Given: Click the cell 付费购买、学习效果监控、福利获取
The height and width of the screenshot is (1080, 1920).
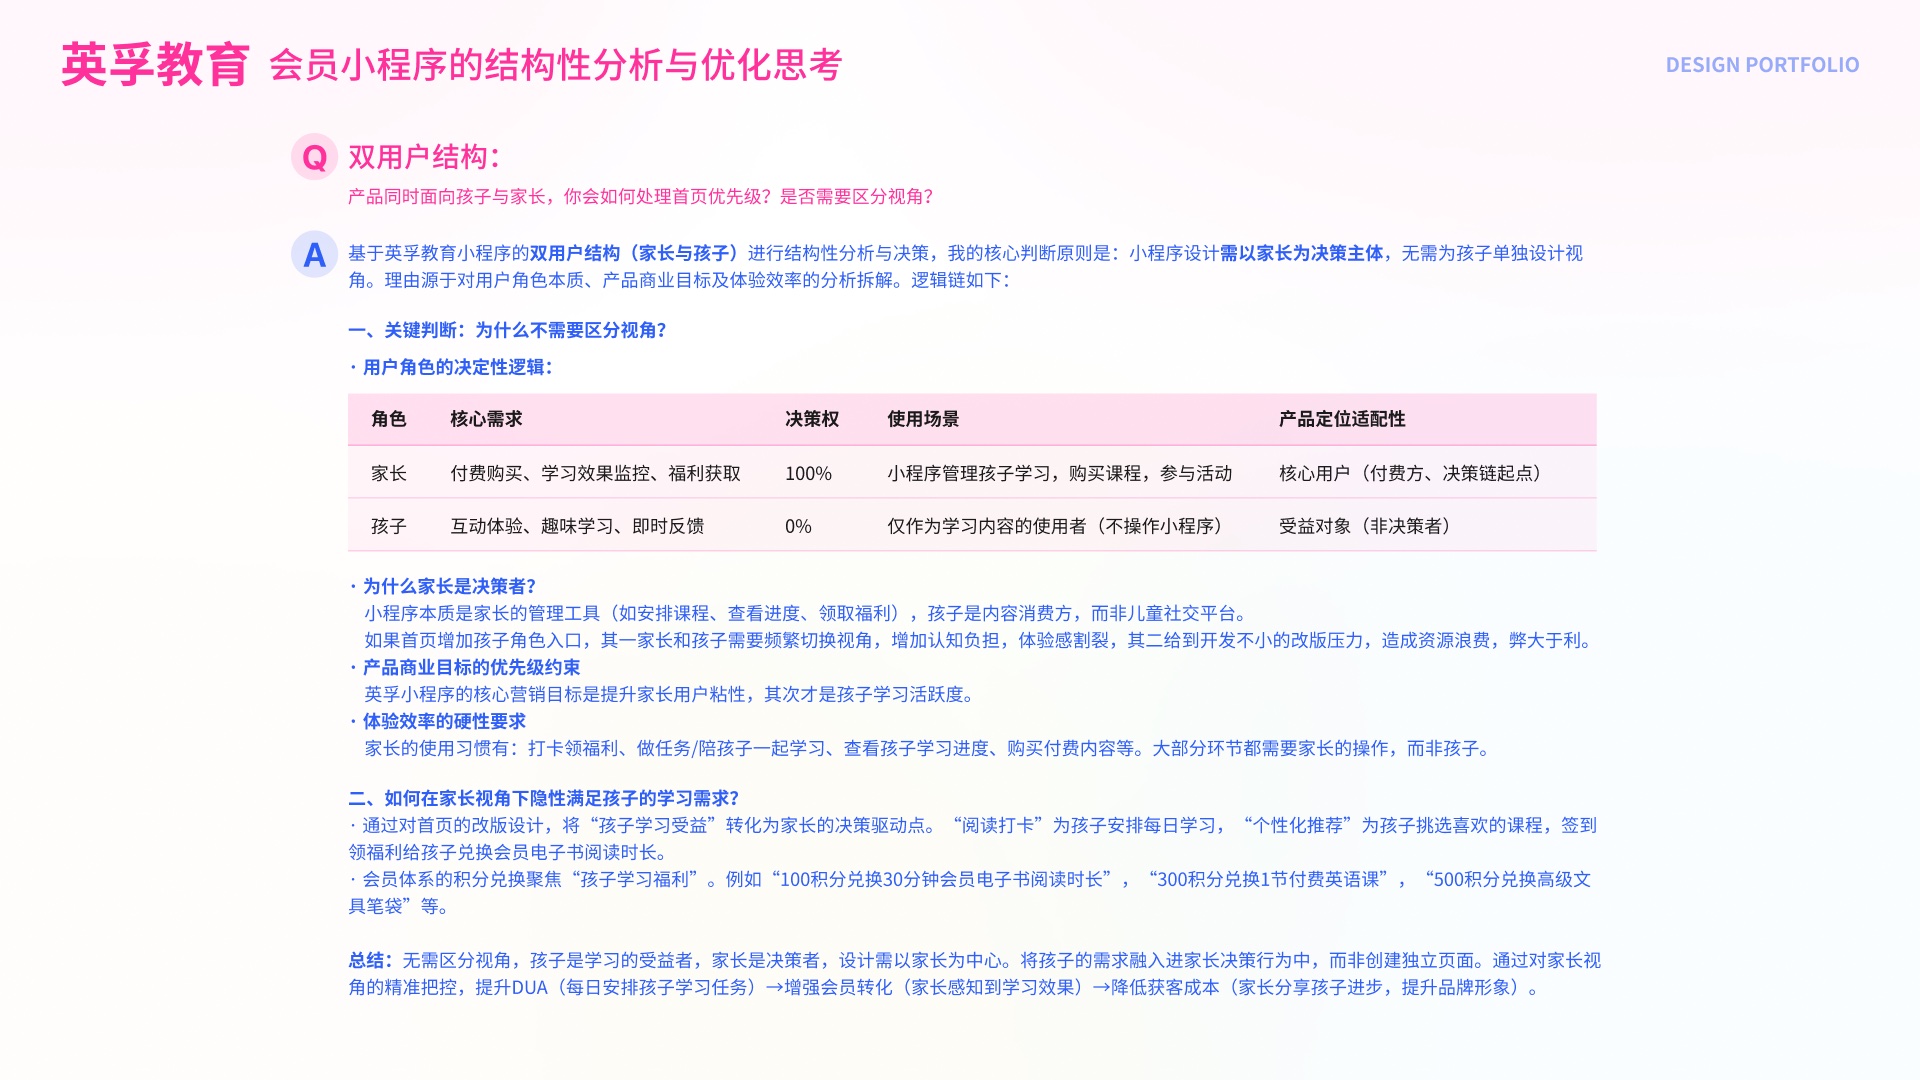Looking at the screenshot, I should tap(596, 473).
